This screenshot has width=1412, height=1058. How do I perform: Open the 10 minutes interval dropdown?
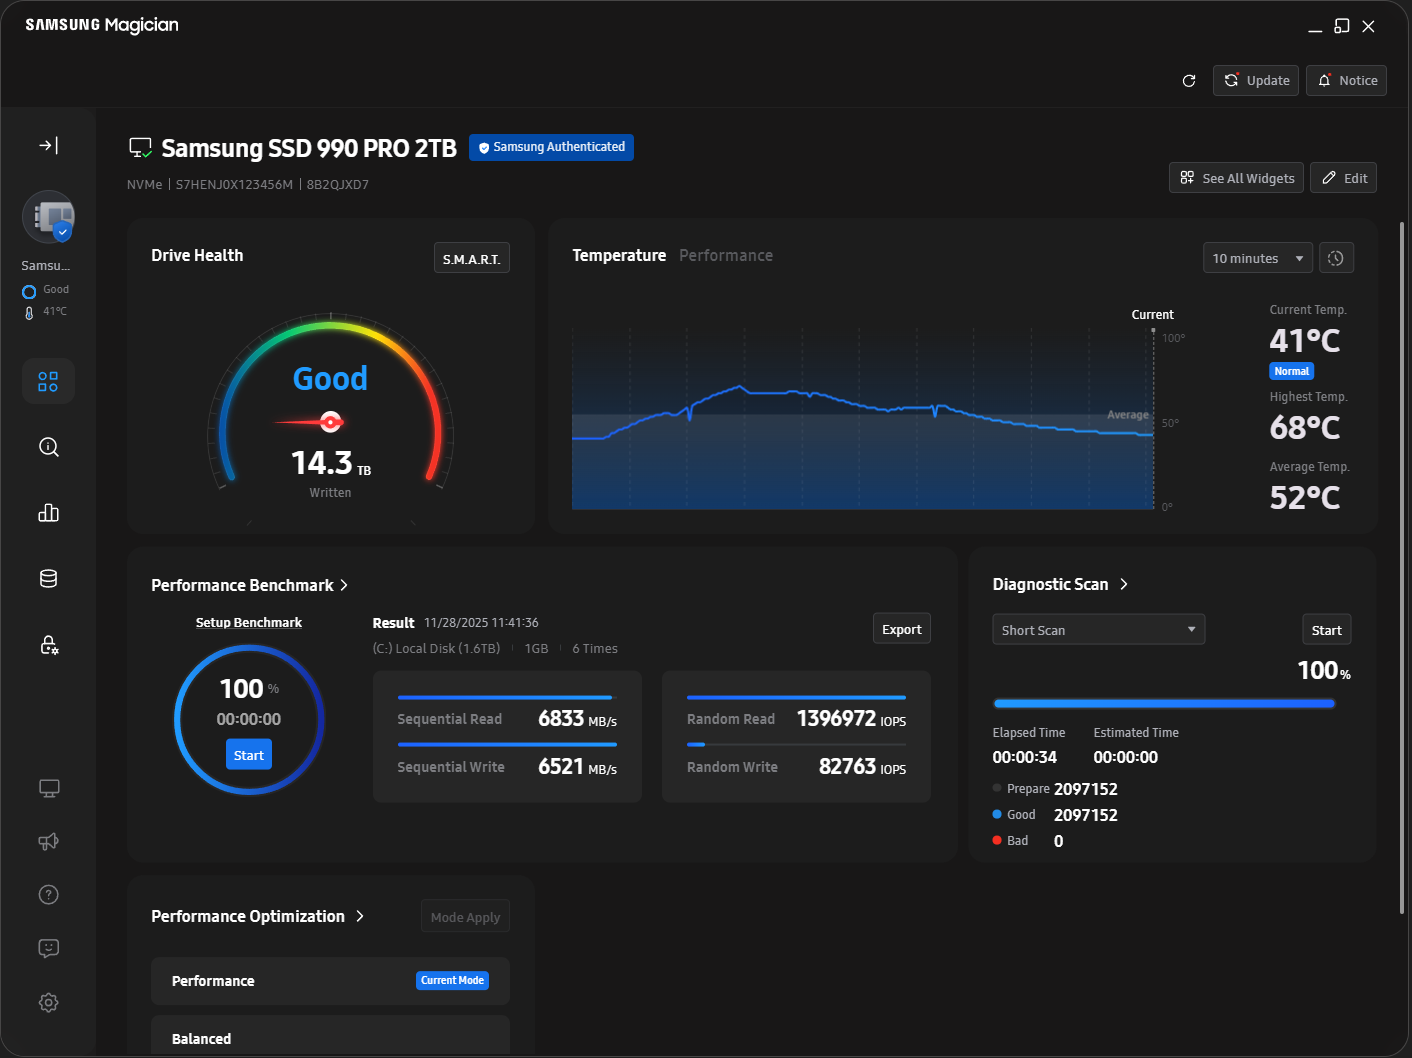pyautogui.click(x=1257, y=257)
